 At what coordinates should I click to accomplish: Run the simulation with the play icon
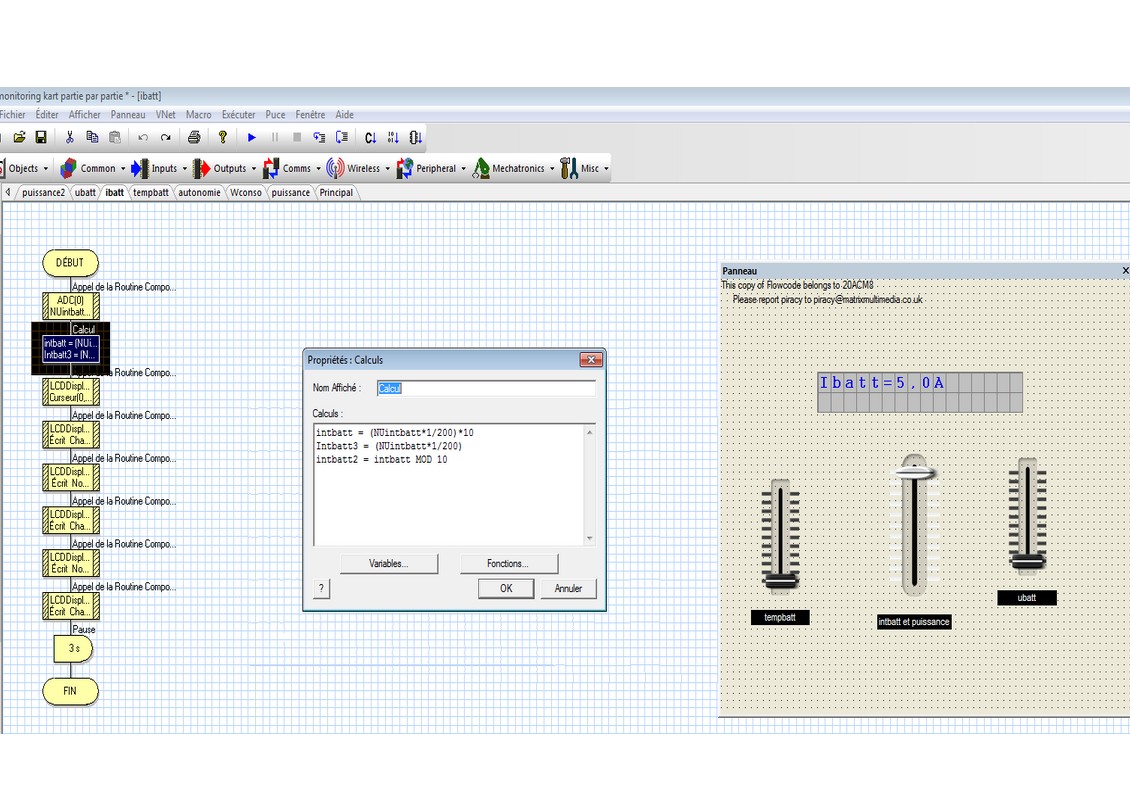click(252, 138)
